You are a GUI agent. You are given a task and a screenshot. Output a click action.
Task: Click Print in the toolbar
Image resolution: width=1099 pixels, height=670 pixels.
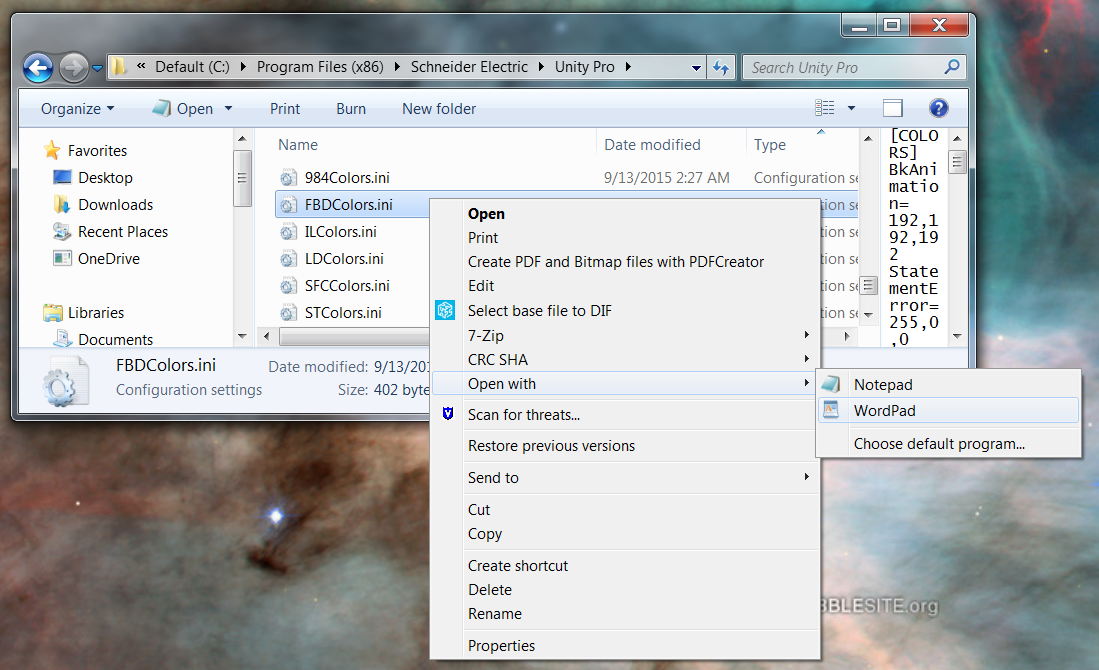[x=285, y=109]
